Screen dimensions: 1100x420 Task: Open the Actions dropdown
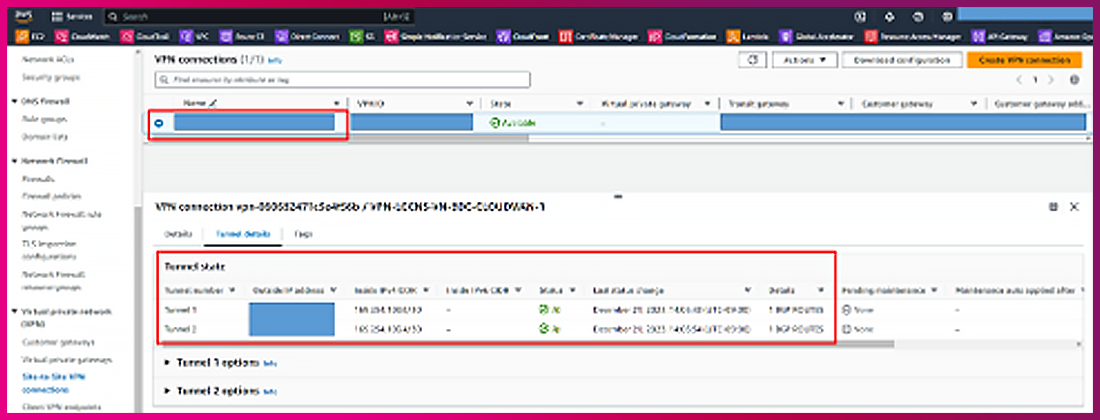point(805,60)
